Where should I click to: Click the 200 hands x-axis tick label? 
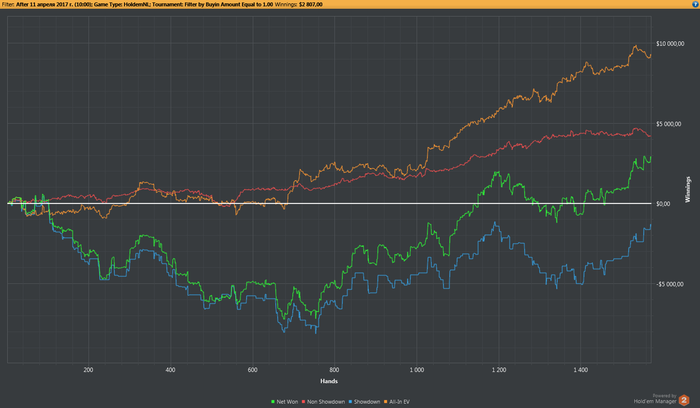click(88, 370)
